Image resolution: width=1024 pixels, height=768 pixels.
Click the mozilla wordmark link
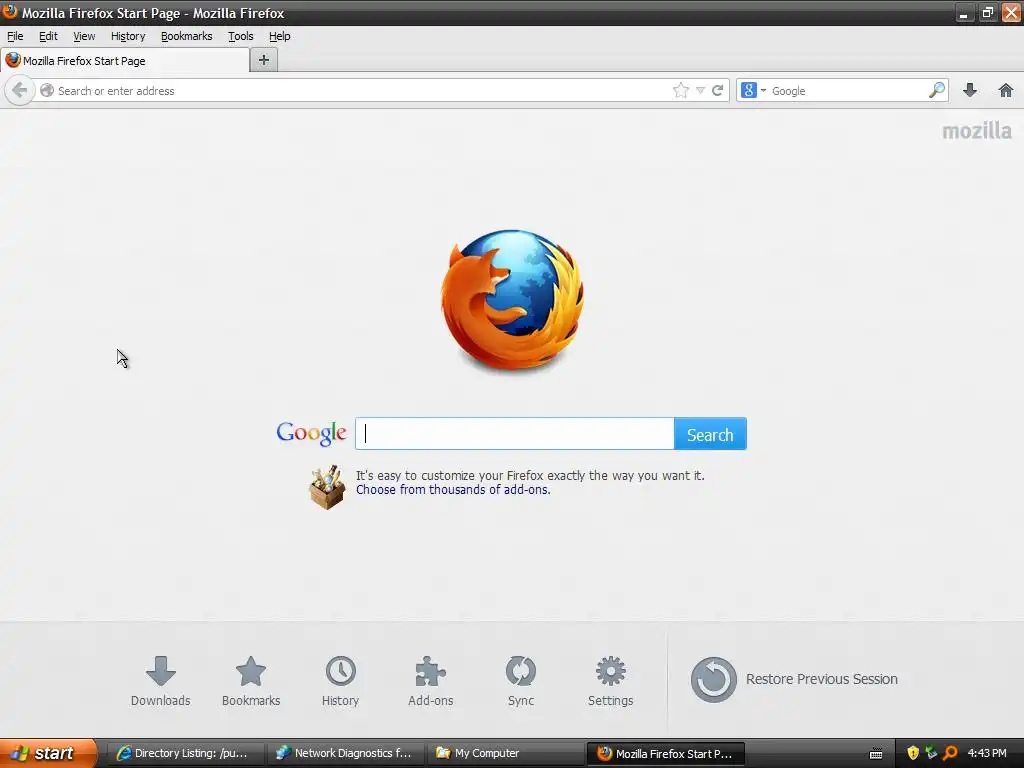977,131
